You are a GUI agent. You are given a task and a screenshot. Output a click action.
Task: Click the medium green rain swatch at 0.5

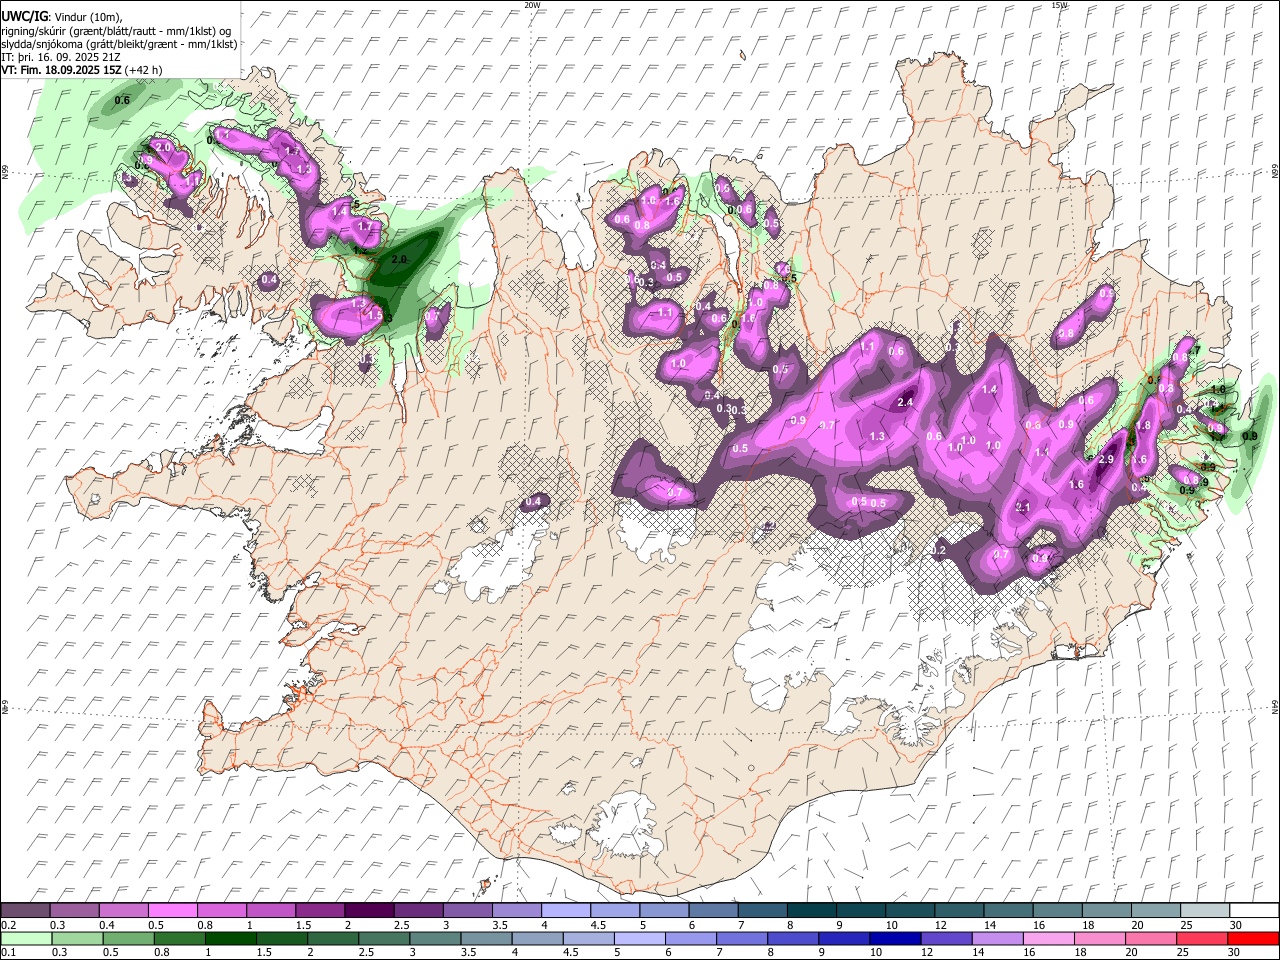pos(129,938)
